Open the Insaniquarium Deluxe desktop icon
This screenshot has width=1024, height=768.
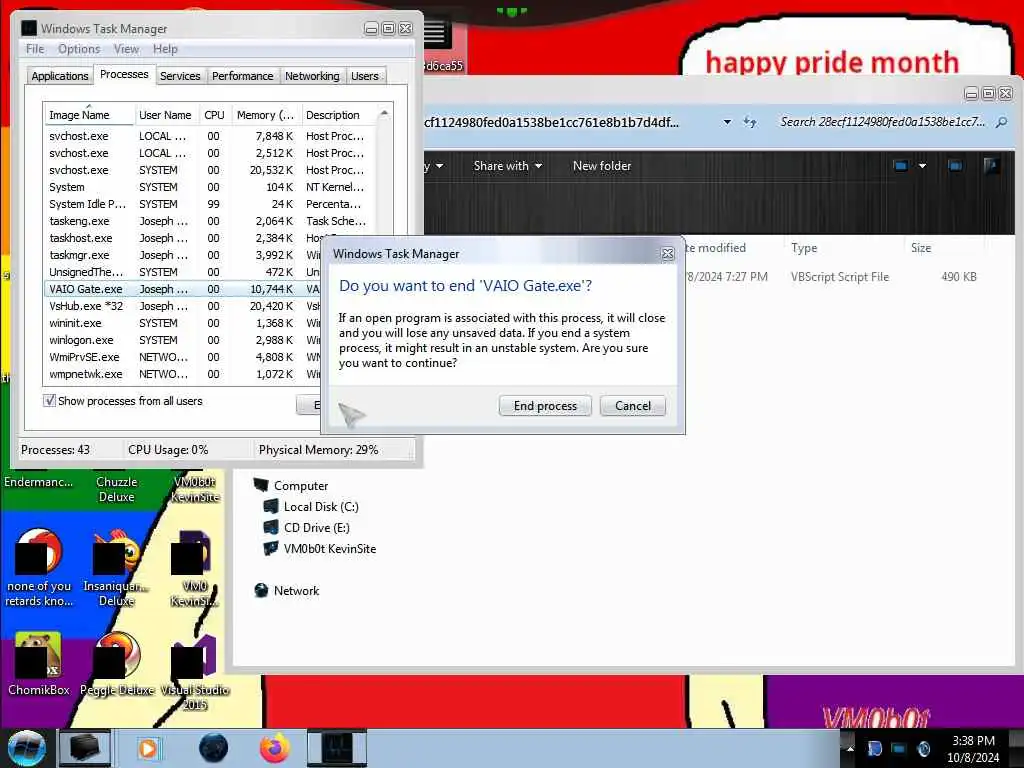117,568
